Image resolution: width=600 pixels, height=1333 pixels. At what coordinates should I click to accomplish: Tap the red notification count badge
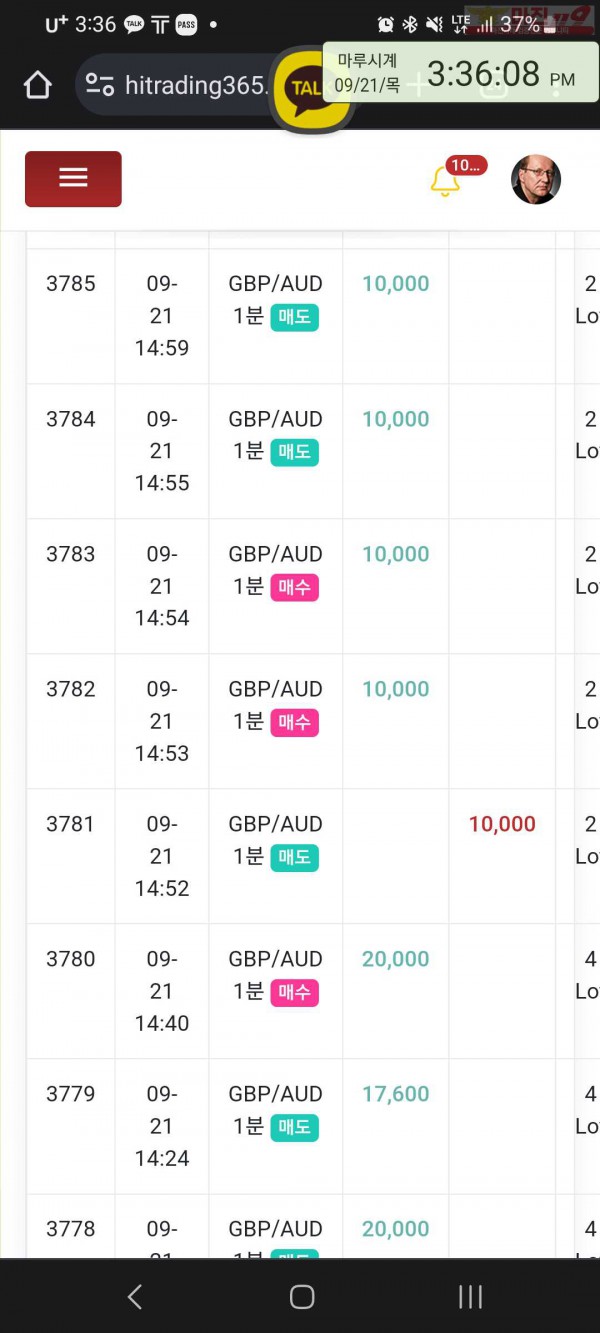[467, 165]
